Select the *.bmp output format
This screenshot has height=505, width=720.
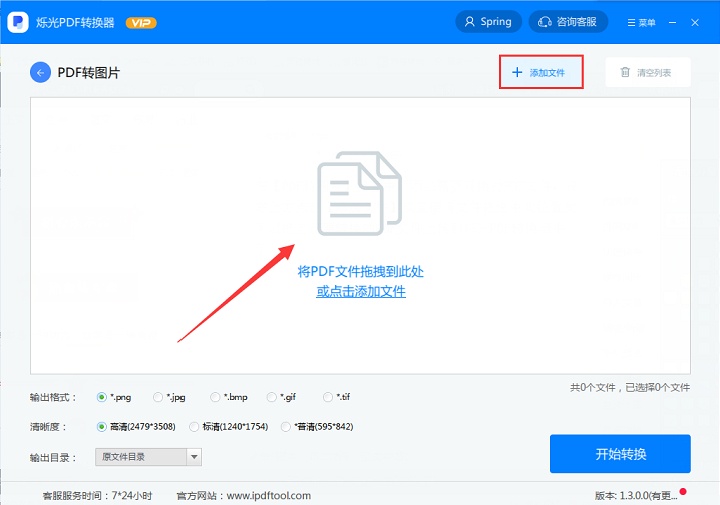pos(229,397)
